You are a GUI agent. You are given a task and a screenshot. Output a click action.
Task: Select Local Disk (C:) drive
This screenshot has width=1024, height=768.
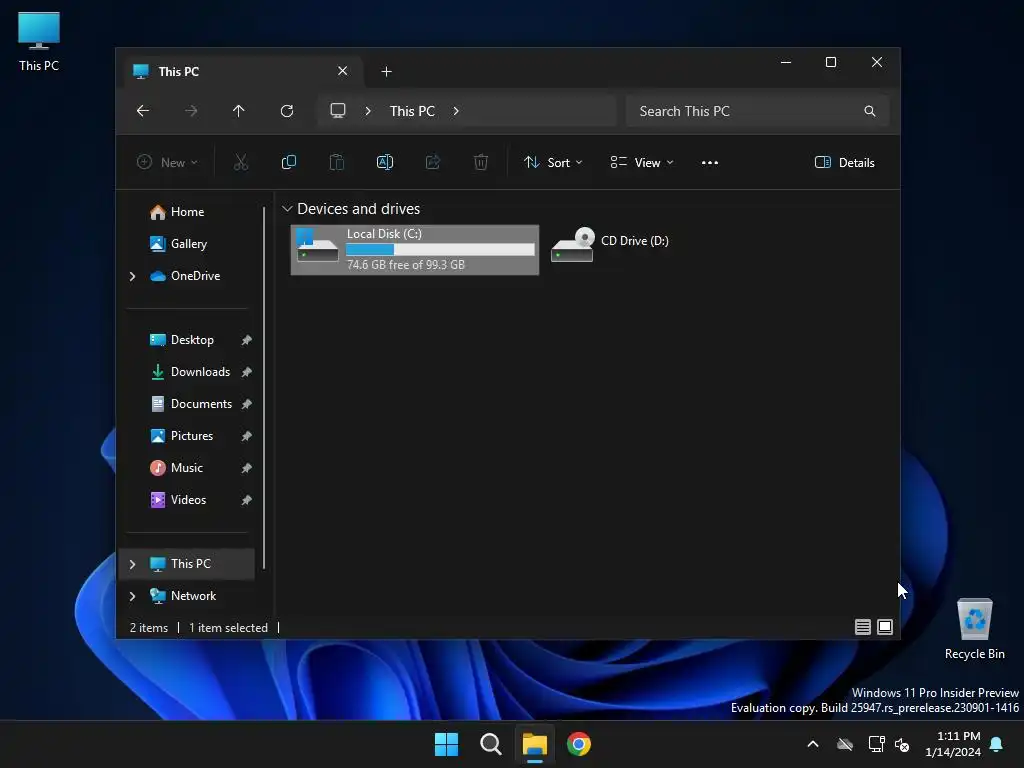pos(415,249)
